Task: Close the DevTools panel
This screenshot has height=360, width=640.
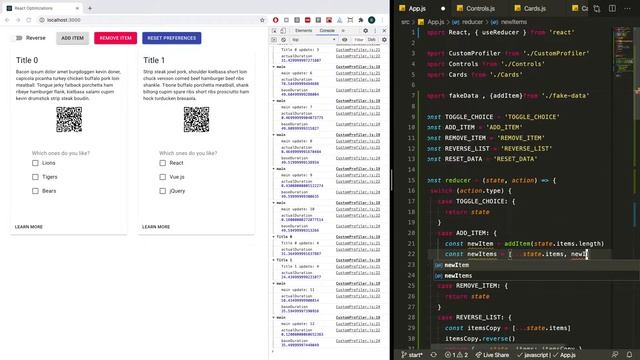Action: 384,31
